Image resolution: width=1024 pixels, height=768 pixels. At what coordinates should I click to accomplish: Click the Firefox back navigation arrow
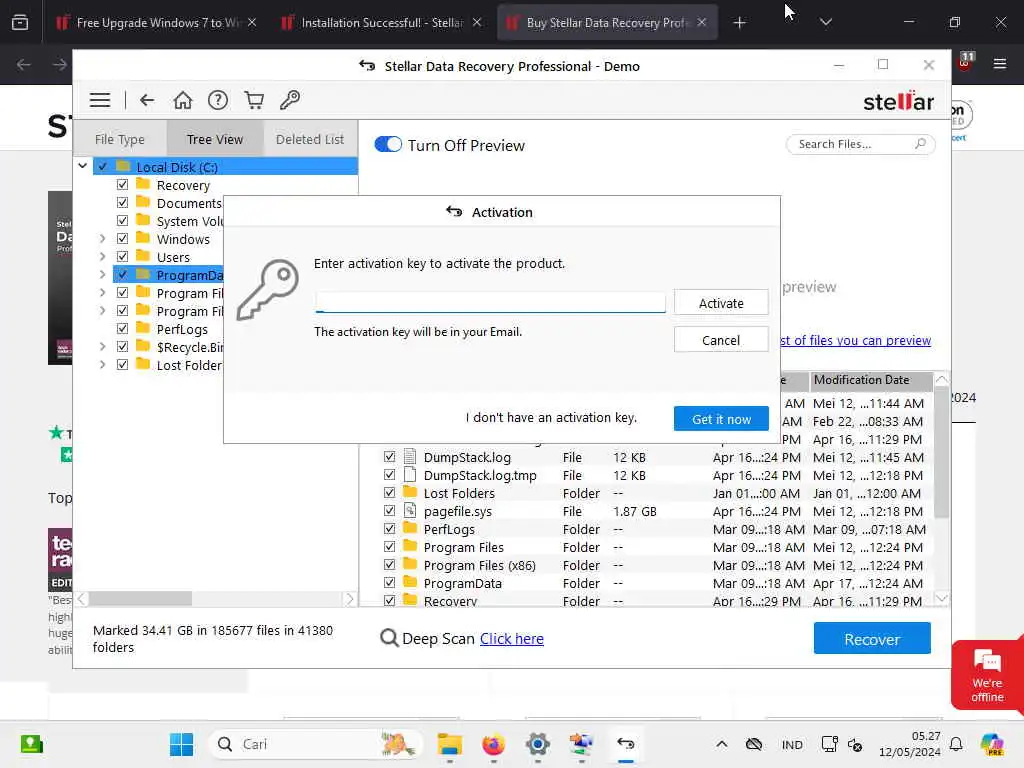click(x=24, y=64)
